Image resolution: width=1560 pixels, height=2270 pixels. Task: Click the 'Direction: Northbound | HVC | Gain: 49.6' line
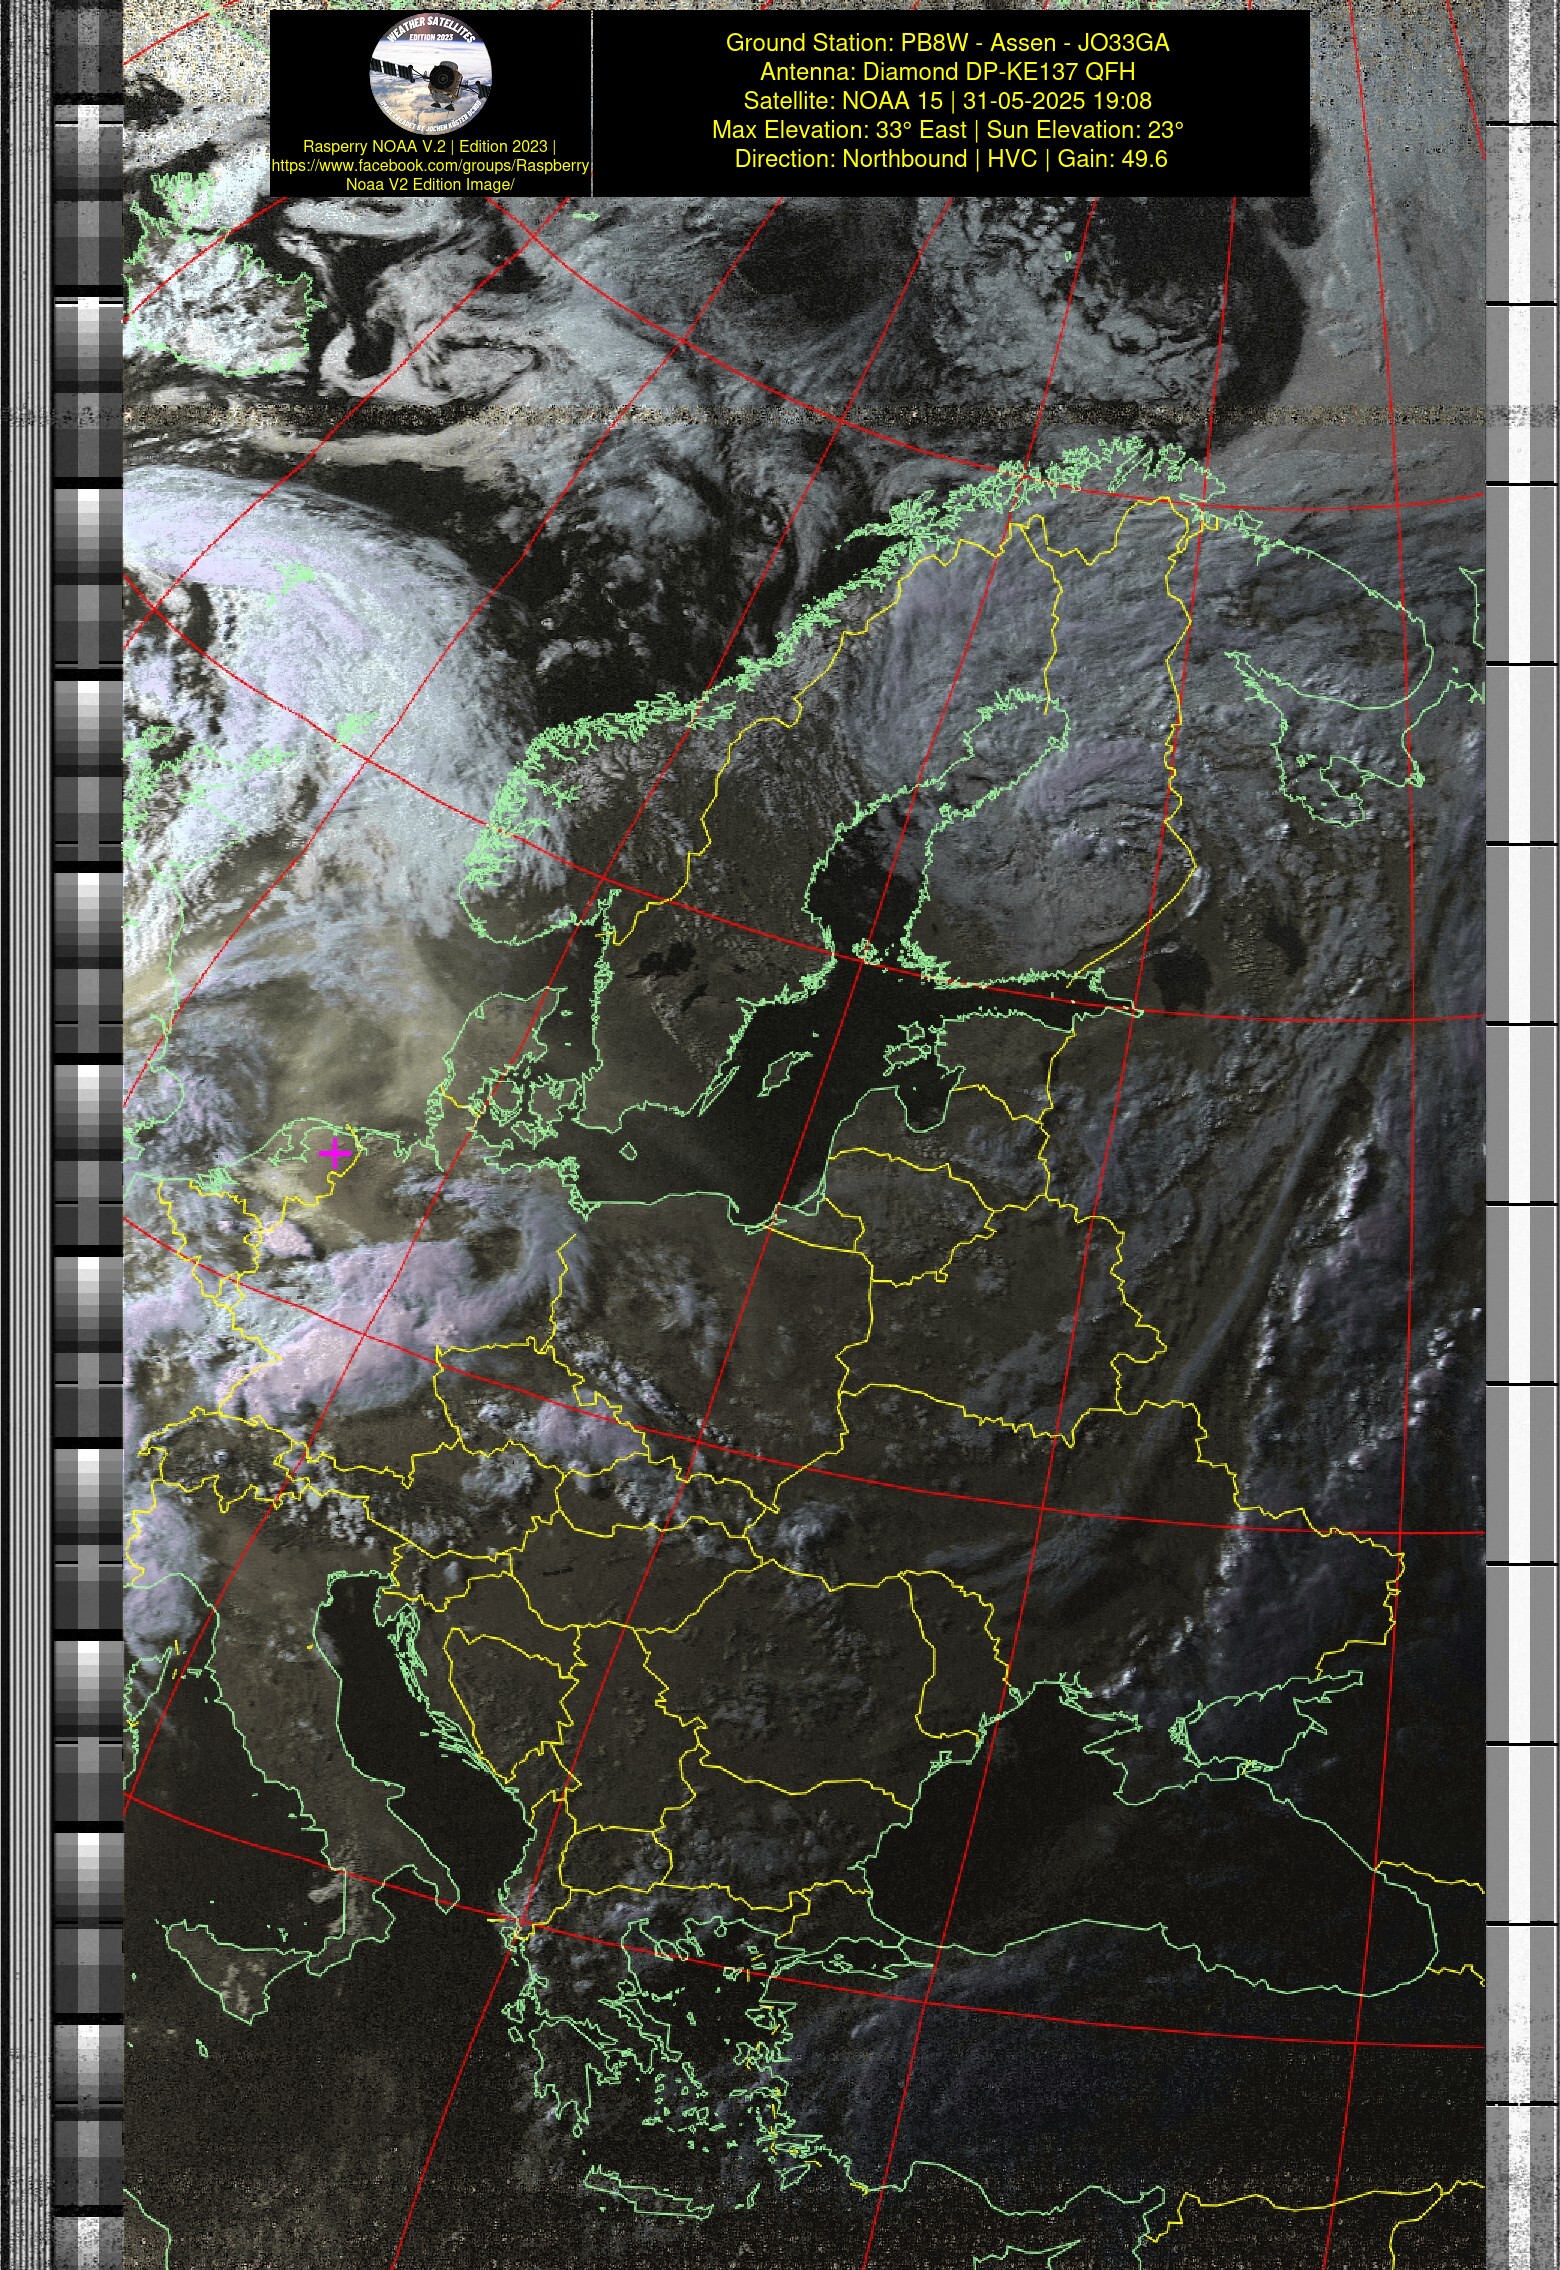coord(950,159)
